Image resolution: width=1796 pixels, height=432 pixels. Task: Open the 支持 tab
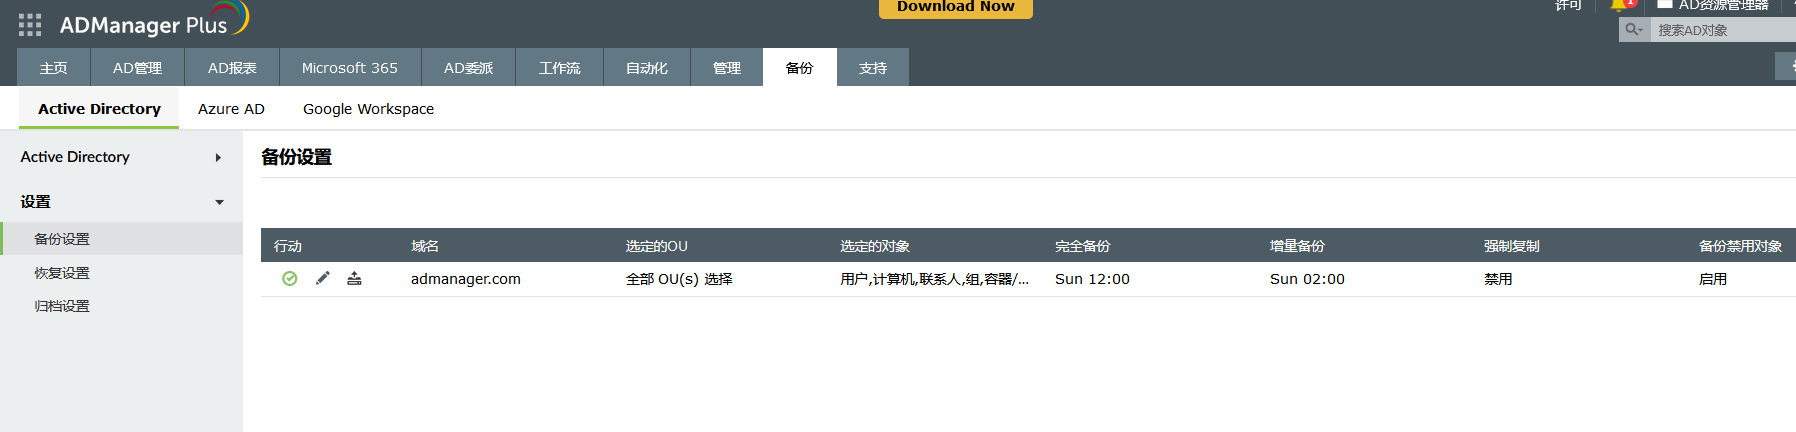(873, 67)
